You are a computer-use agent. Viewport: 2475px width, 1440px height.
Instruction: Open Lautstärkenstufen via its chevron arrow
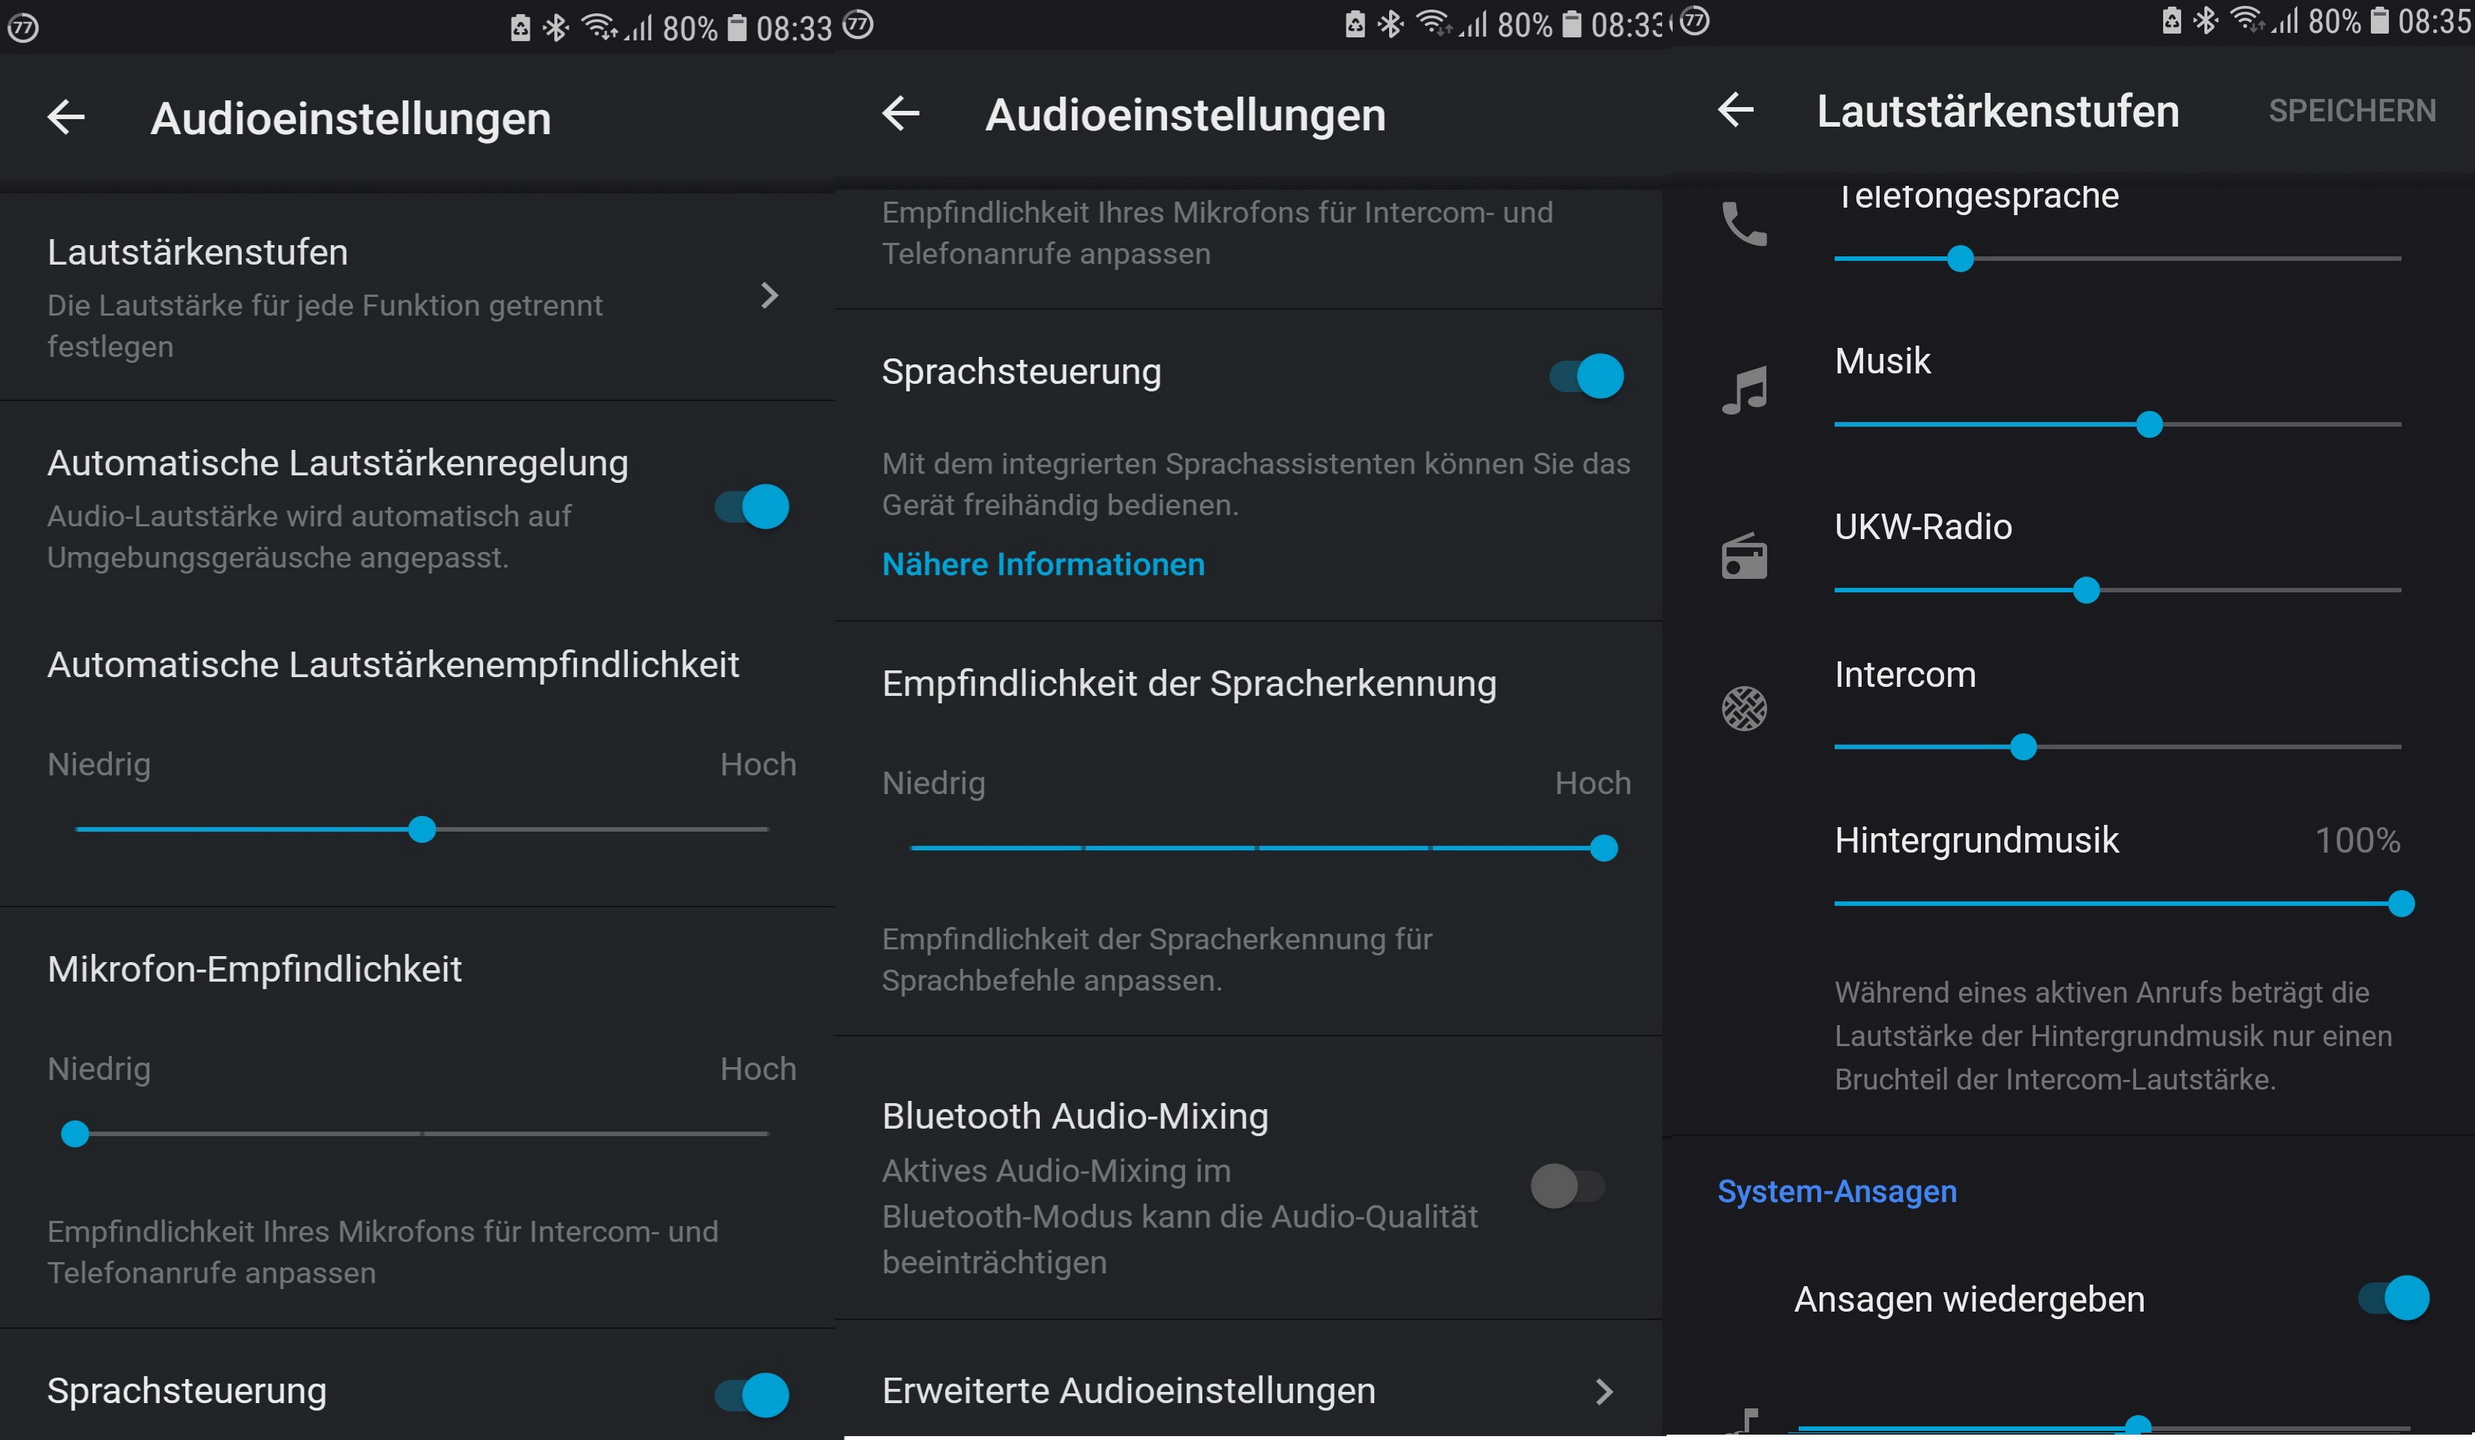click(769, 296)
